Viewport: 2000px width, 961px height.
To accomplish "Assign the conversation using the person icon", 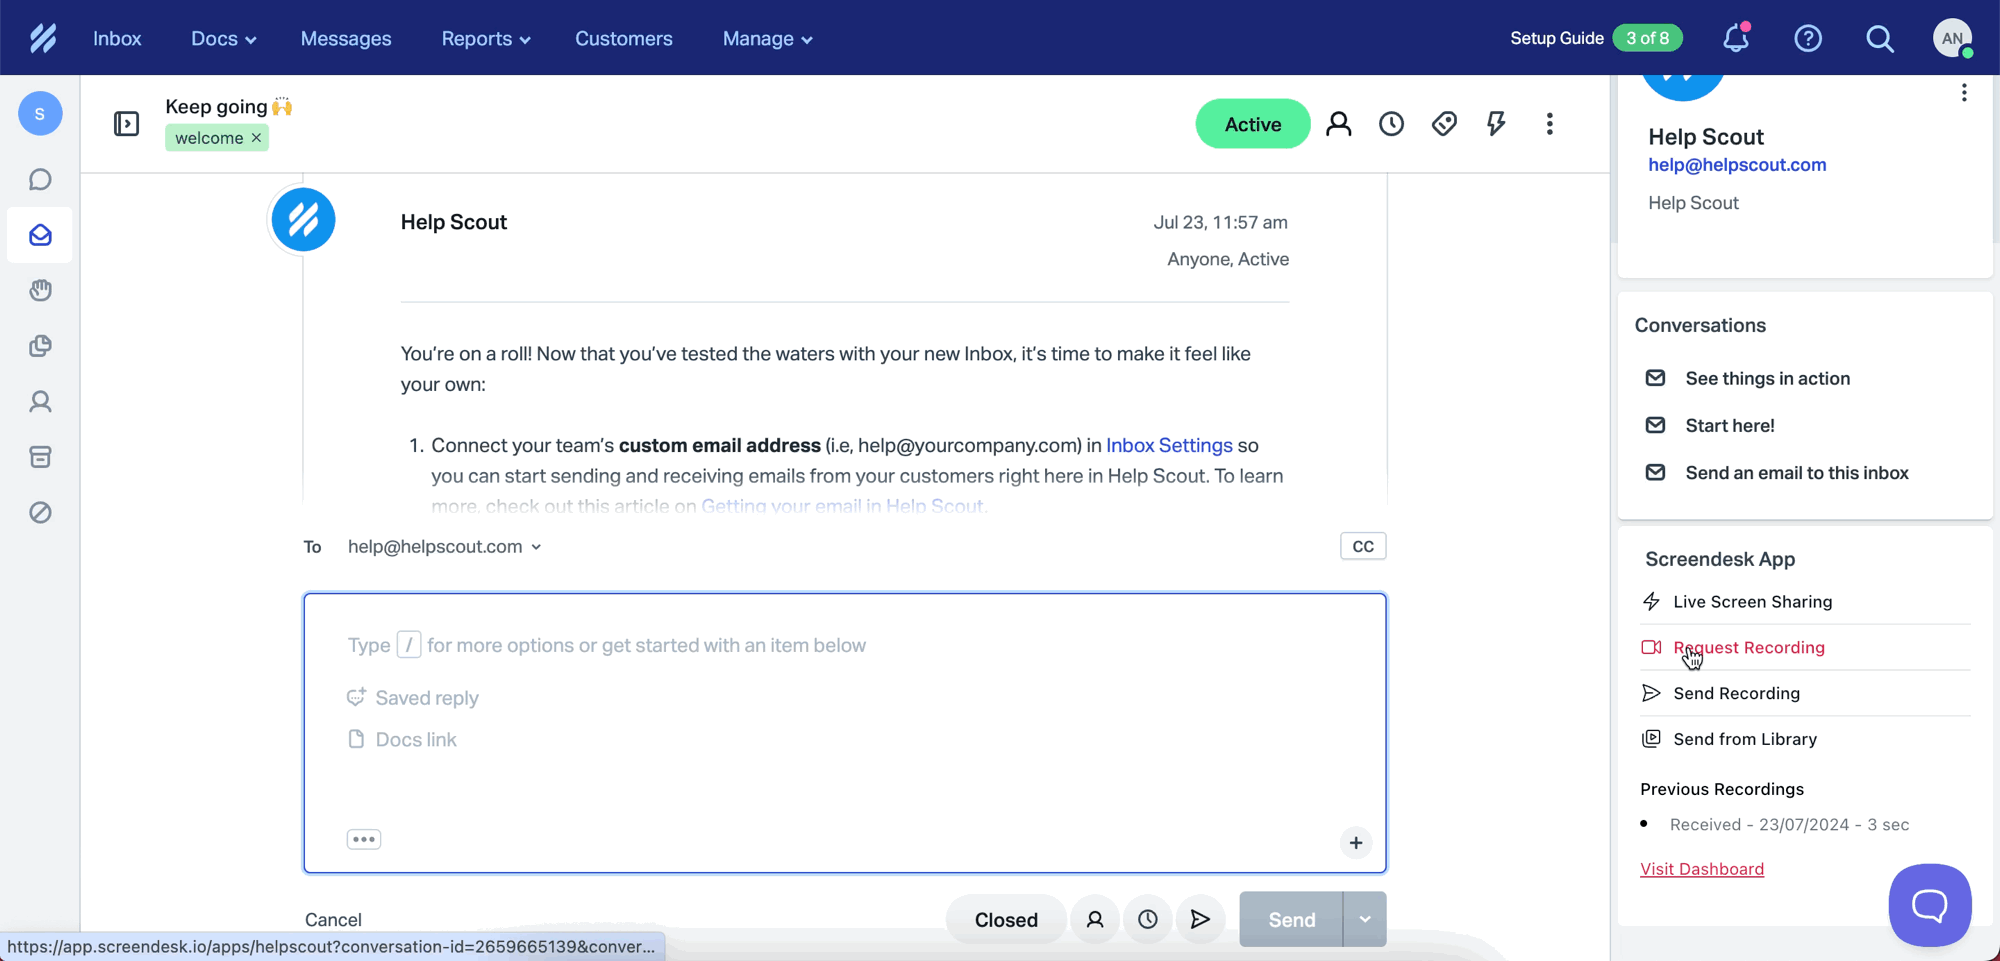I will 1340,123.
